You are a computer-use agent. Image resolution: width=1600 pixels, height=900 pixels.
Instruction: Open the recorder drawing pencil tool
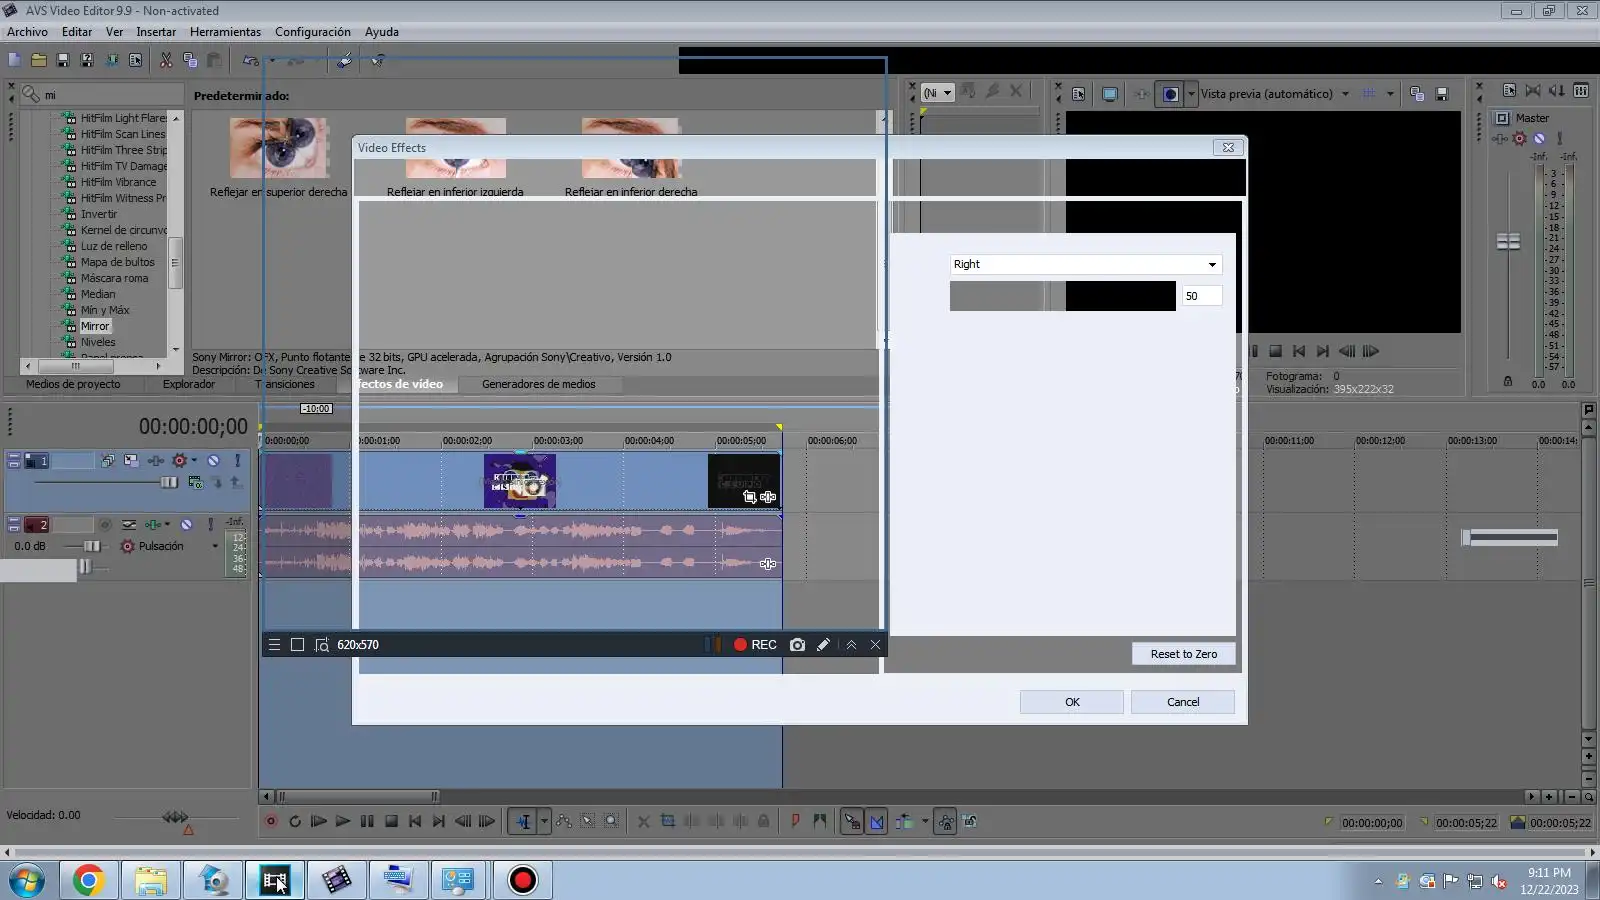823,645
